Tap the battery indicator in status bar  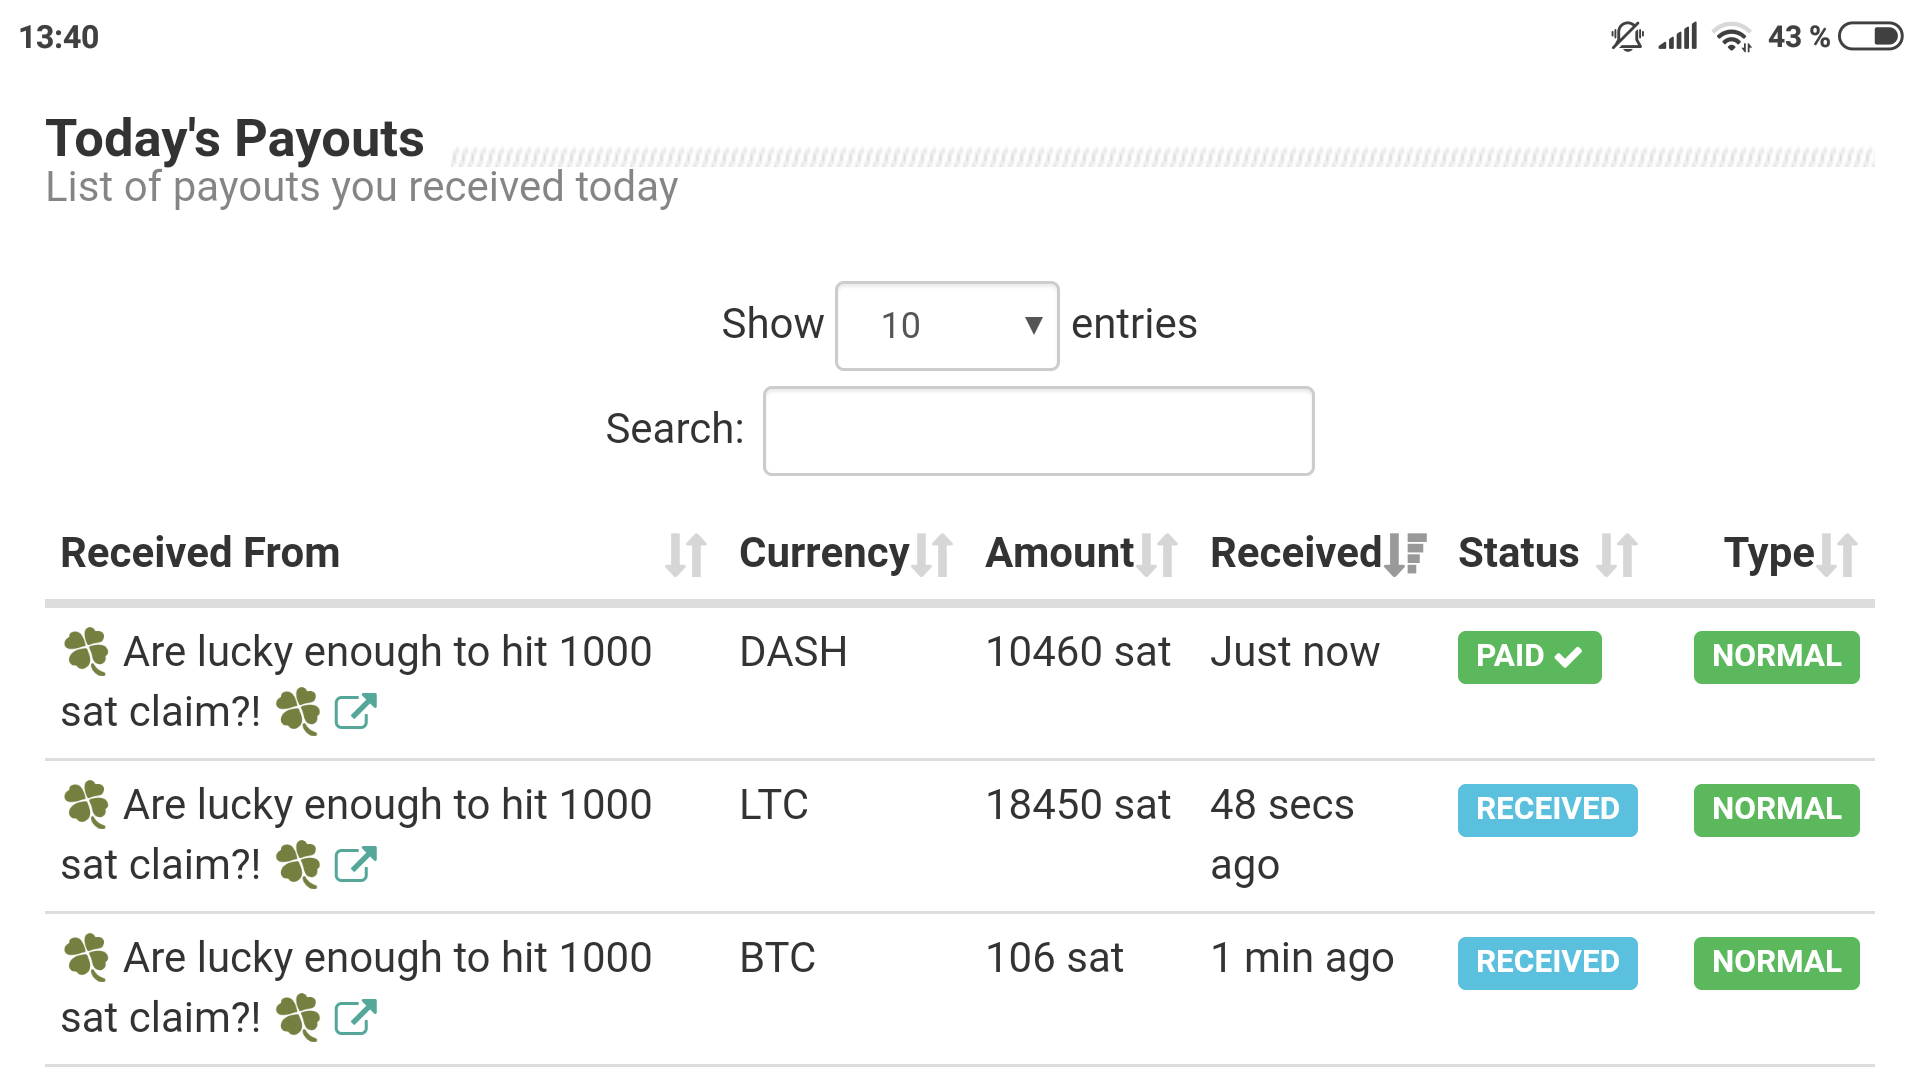point(1870,37)
